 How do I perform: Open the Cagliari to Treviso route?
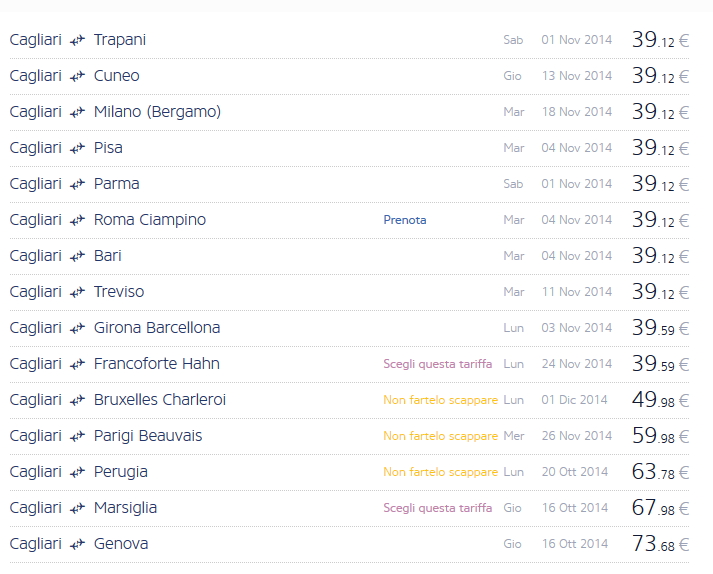118,292
